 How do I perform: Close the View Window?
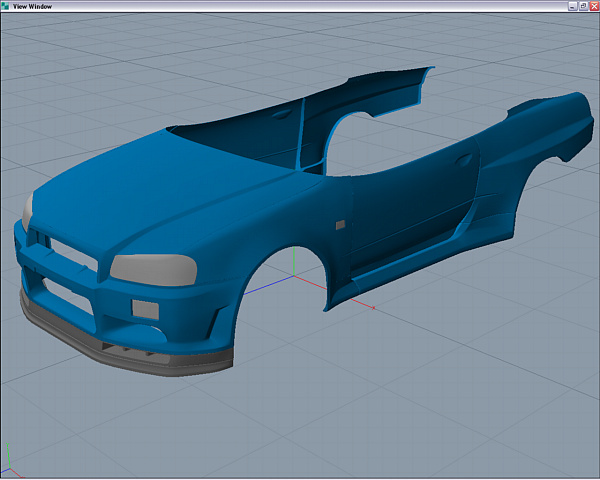593,6
